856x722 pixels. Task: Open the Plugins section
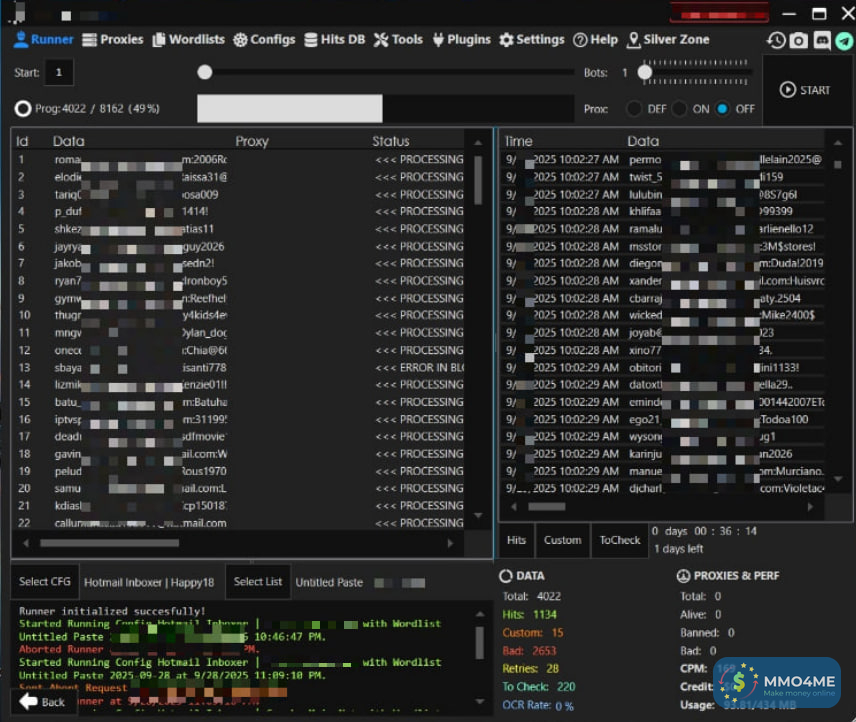tap(461, 40)
